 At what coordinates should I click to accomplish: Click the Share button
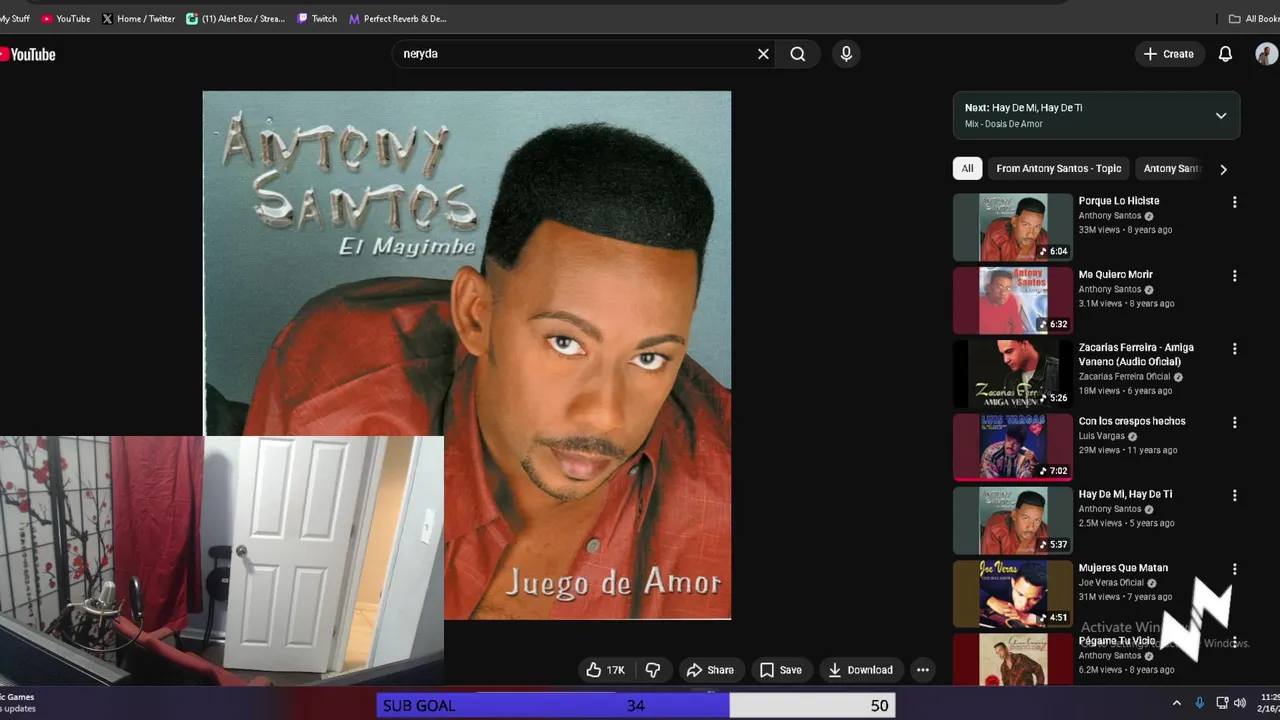[x=710, y=670]
